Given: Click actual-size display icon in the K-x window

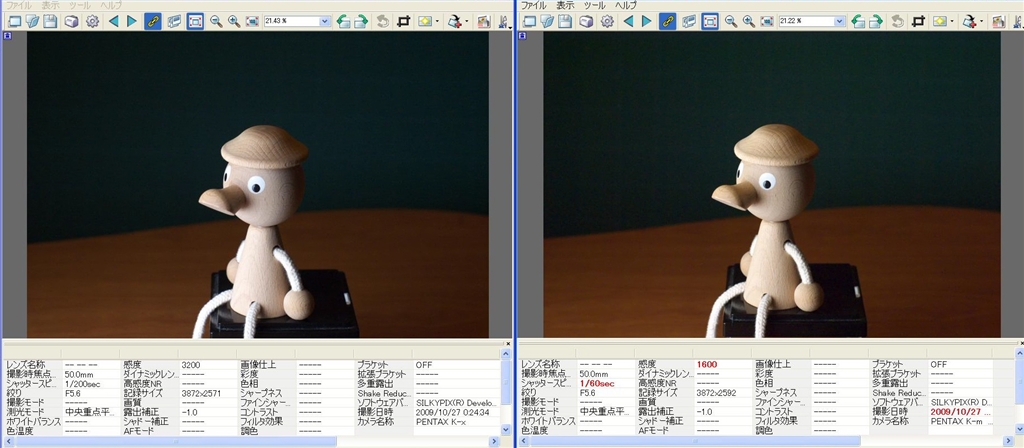Looking at the screenshot, I should pos(252,22).
